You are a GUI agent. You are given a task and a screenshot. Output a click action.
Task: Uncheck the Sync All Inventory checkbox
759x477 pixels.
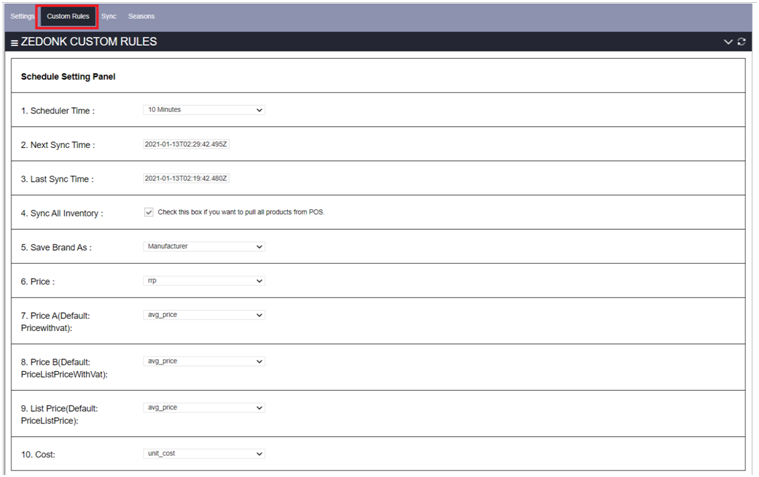point(149,212)
